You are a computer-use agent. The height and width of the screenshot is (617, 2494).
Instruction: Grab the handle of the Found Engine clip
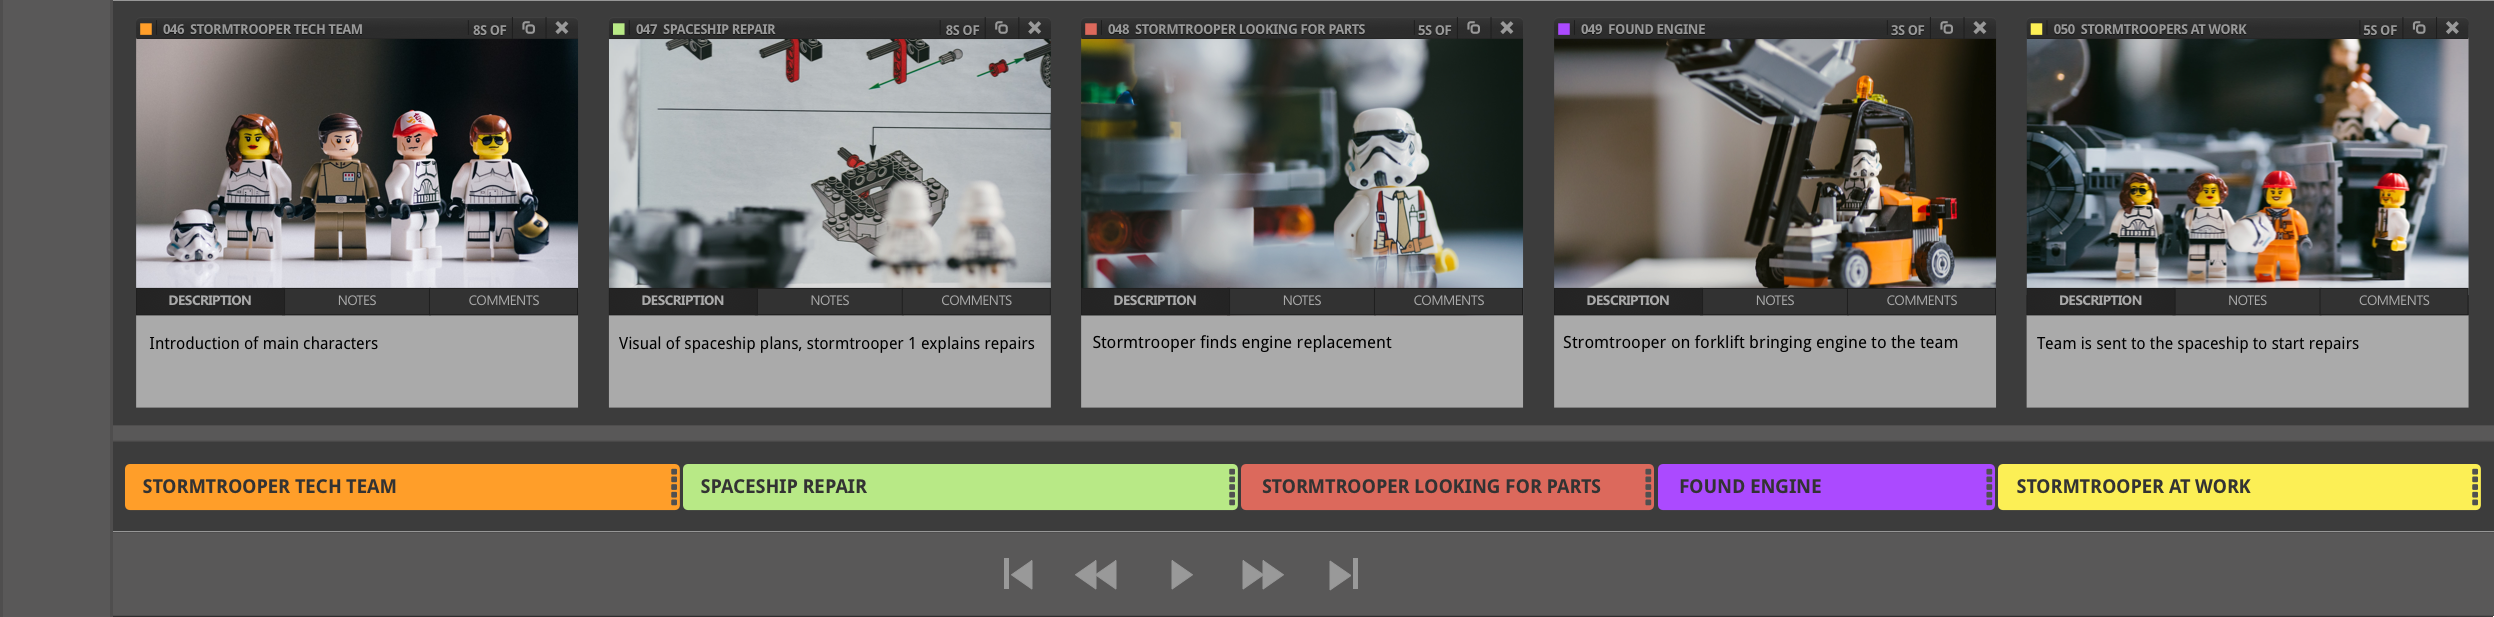pos(1989,487)
